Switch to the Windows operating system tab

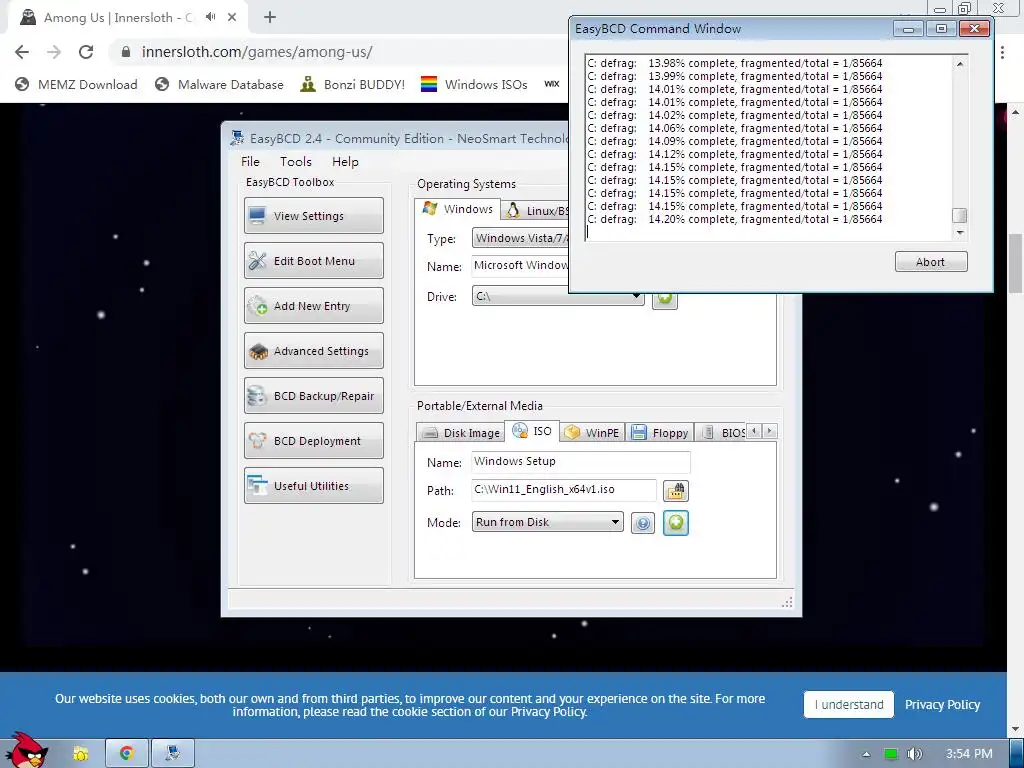click(x=458, y=209)
